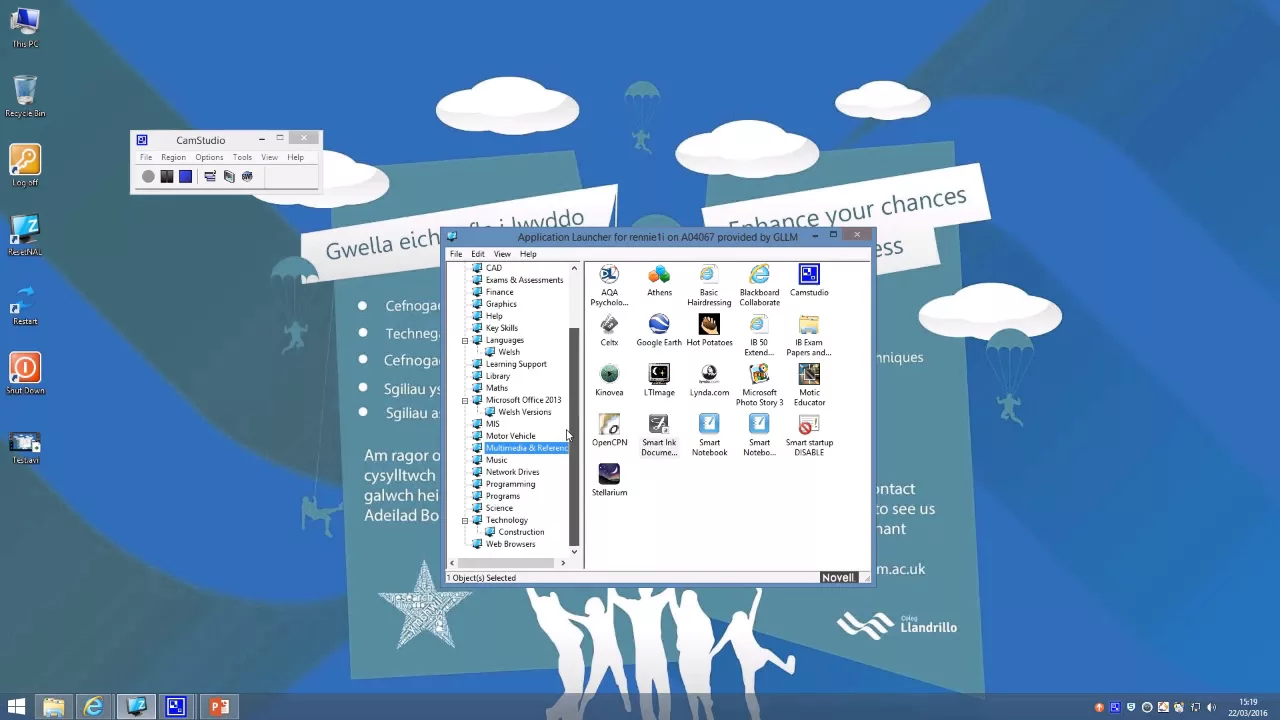Image resolution: width=1280 pixels, height=720 pixels.
Task: Launch Google Earth from the launcher
Action: click(x=659, y=331)
